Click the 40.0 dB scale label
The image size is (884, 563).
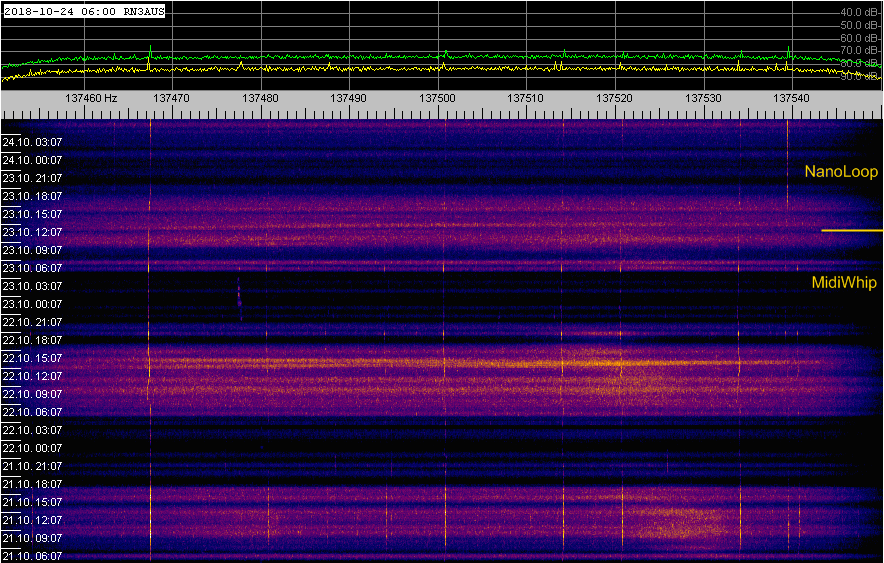(859, 13)
